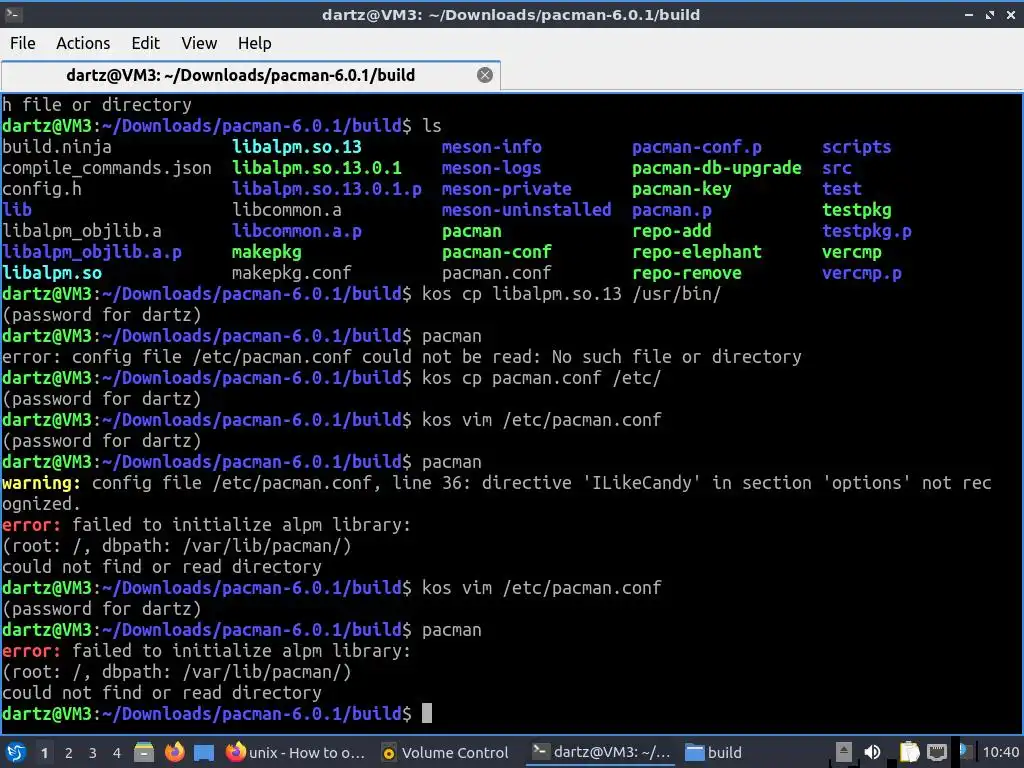Click the yellow 'warning:' text

tap(41, 483)
